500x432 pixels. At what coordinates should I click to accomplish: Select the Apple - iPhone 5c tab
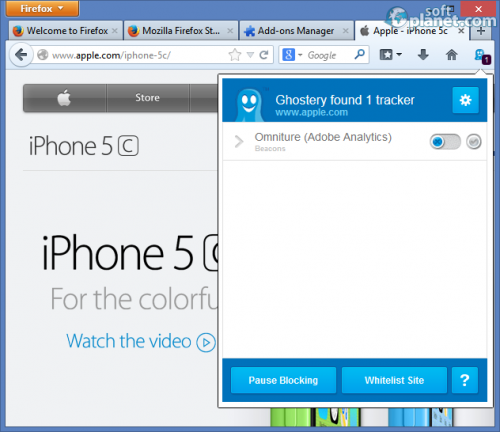(412, 31)
